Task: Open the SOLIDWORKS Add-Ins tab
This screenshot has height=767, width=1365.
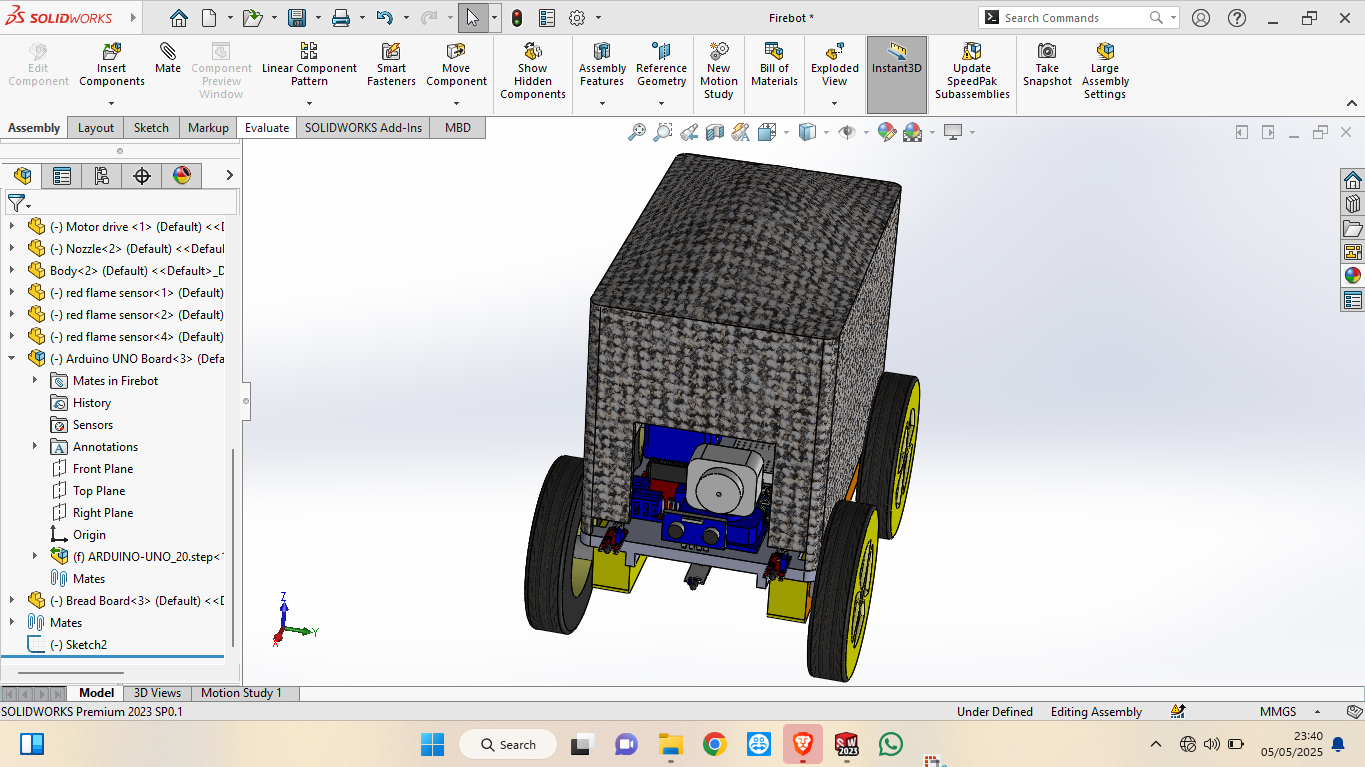Action: (x=363, y=128)
